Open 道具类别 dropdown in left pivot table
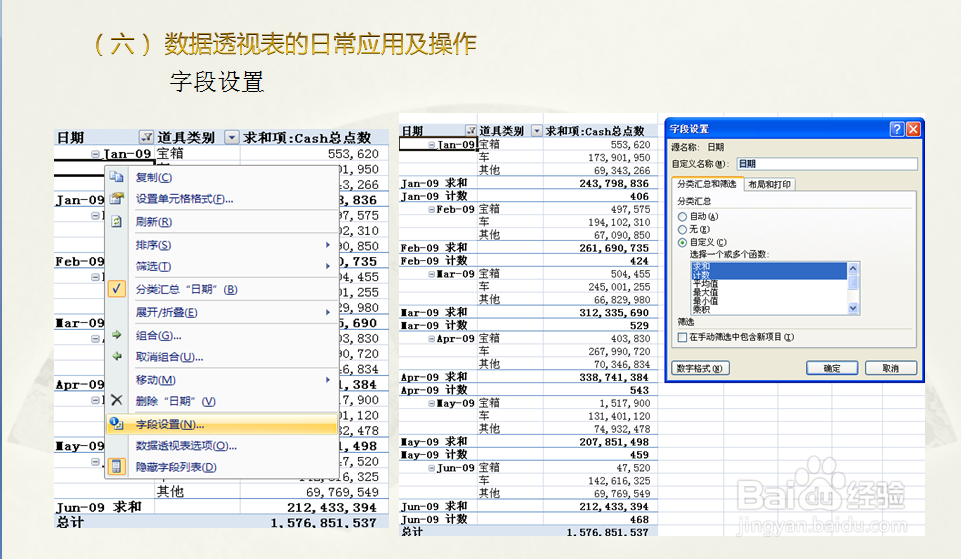The height and width of the screenshot is (559, 961). 232,137
